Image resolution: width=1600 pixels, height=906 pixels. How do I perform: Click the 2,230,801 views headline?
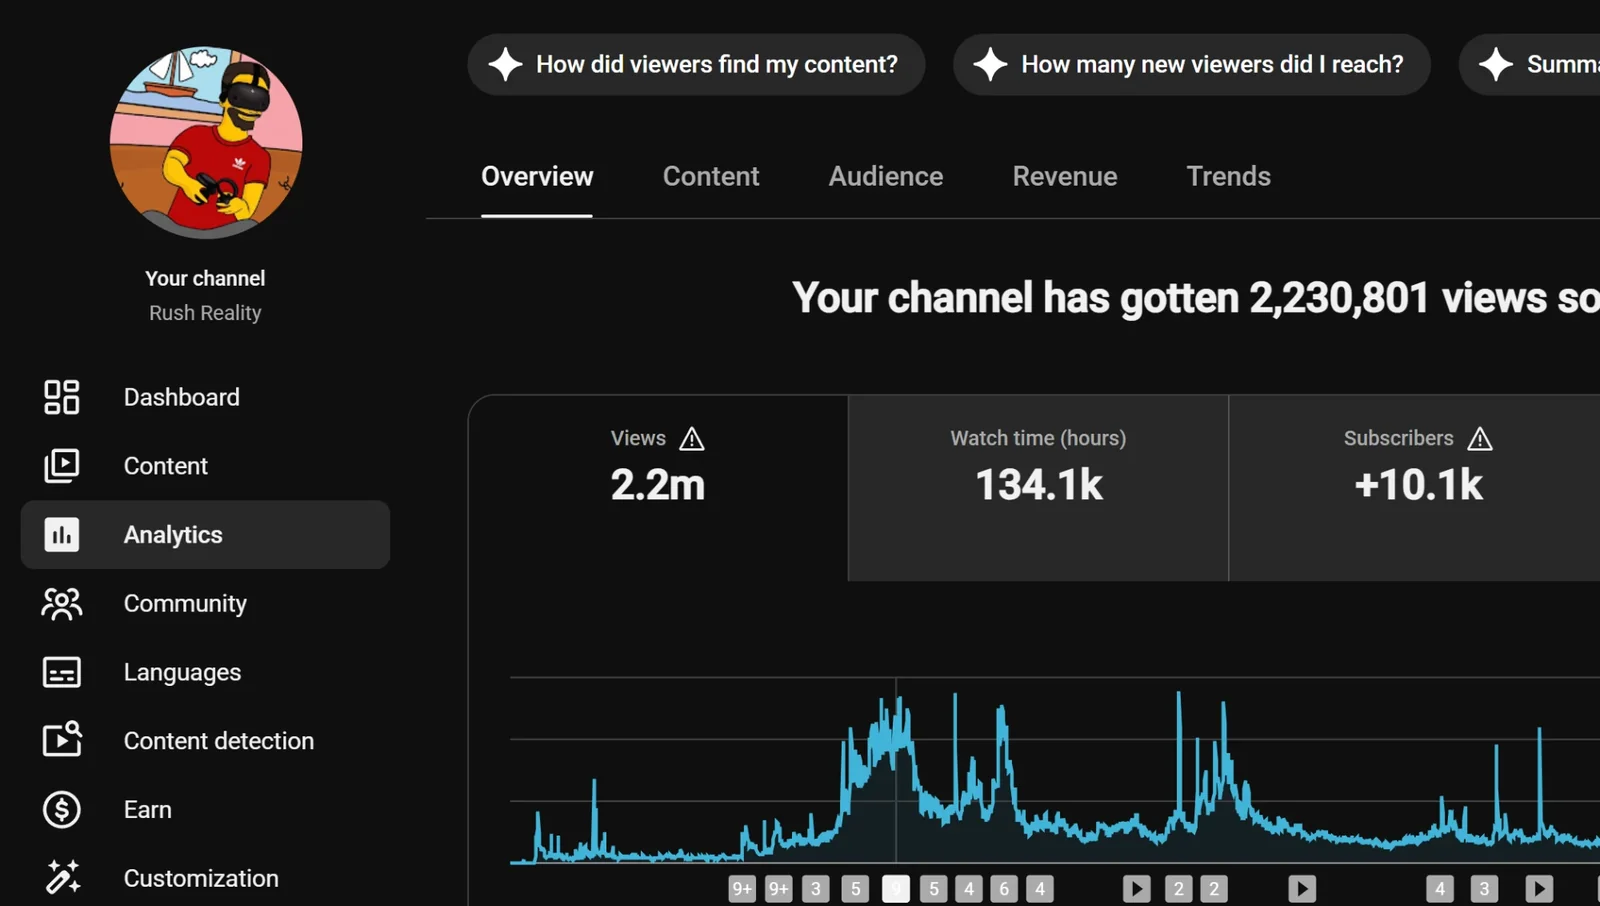(x=1196, y=298)
